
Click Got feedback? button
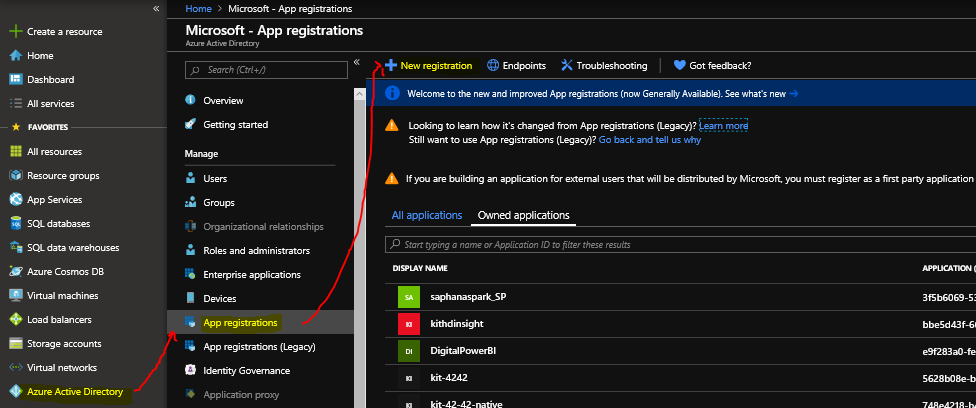[x=713, y=65]
